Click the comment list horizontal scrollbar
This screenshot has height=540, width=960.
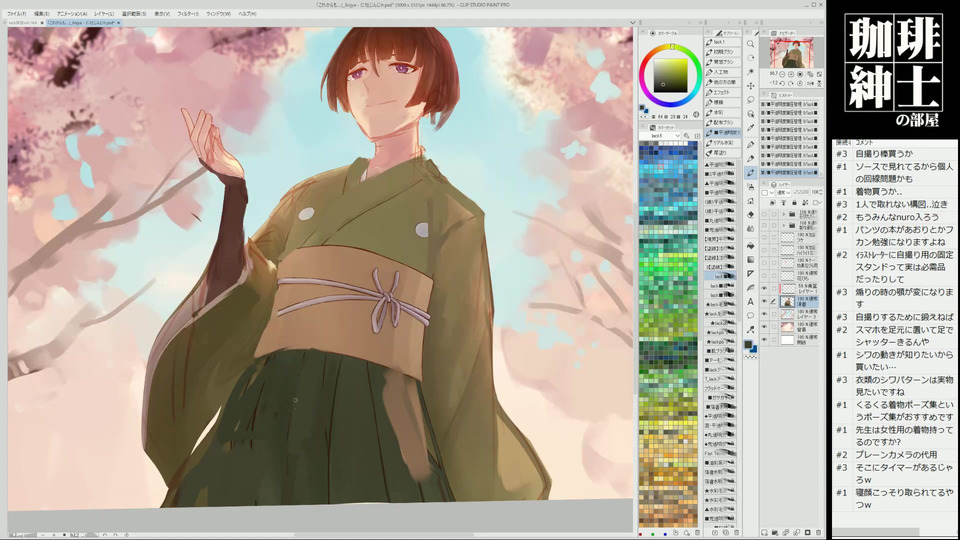(876, 532)
